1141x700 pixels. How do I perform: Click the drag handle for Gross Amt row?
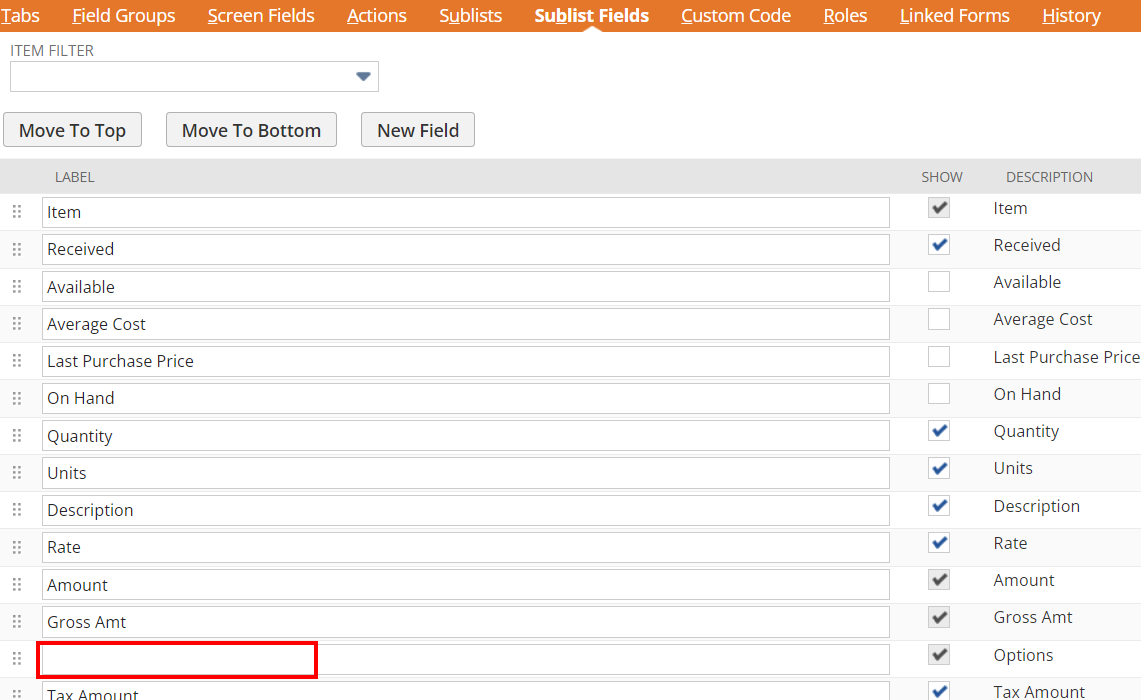pyautogui.click(x=17, y=622)
